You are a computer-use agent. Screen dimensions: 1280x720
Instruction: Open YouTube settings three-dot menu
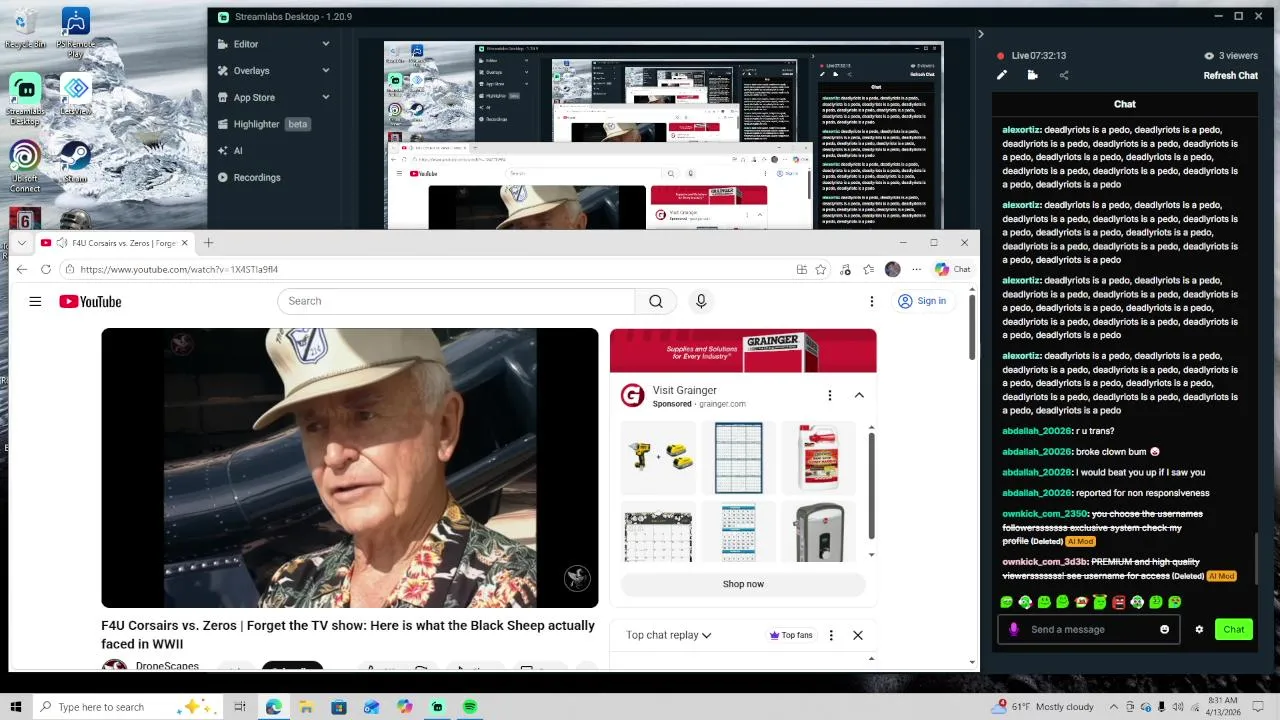point(871,301)
